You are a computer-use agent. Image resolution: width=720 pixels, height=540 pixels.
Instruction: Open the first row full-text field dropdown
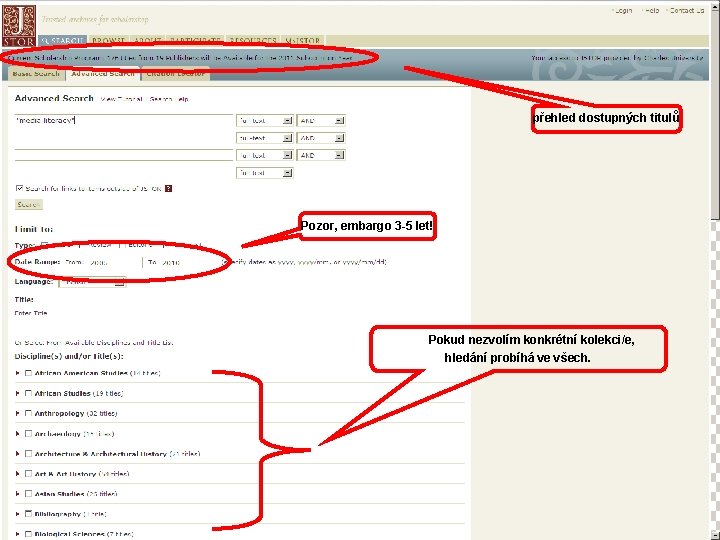264,120
